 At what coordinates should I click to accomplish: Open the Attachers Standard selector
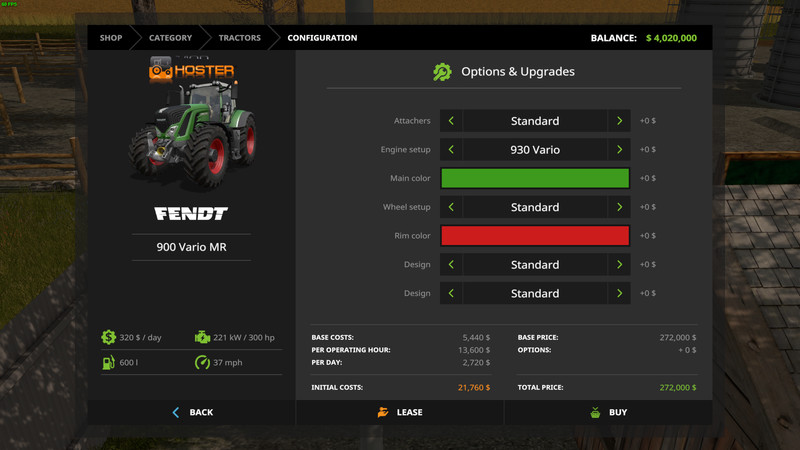coord(535,121)
